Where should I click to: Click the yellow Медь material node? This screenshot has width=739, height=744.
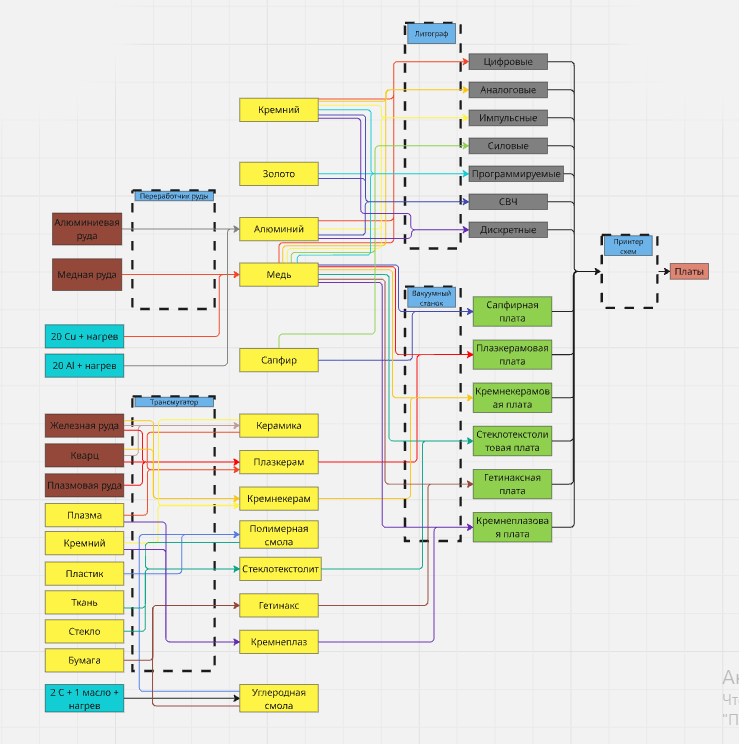(x=278, y=274)
